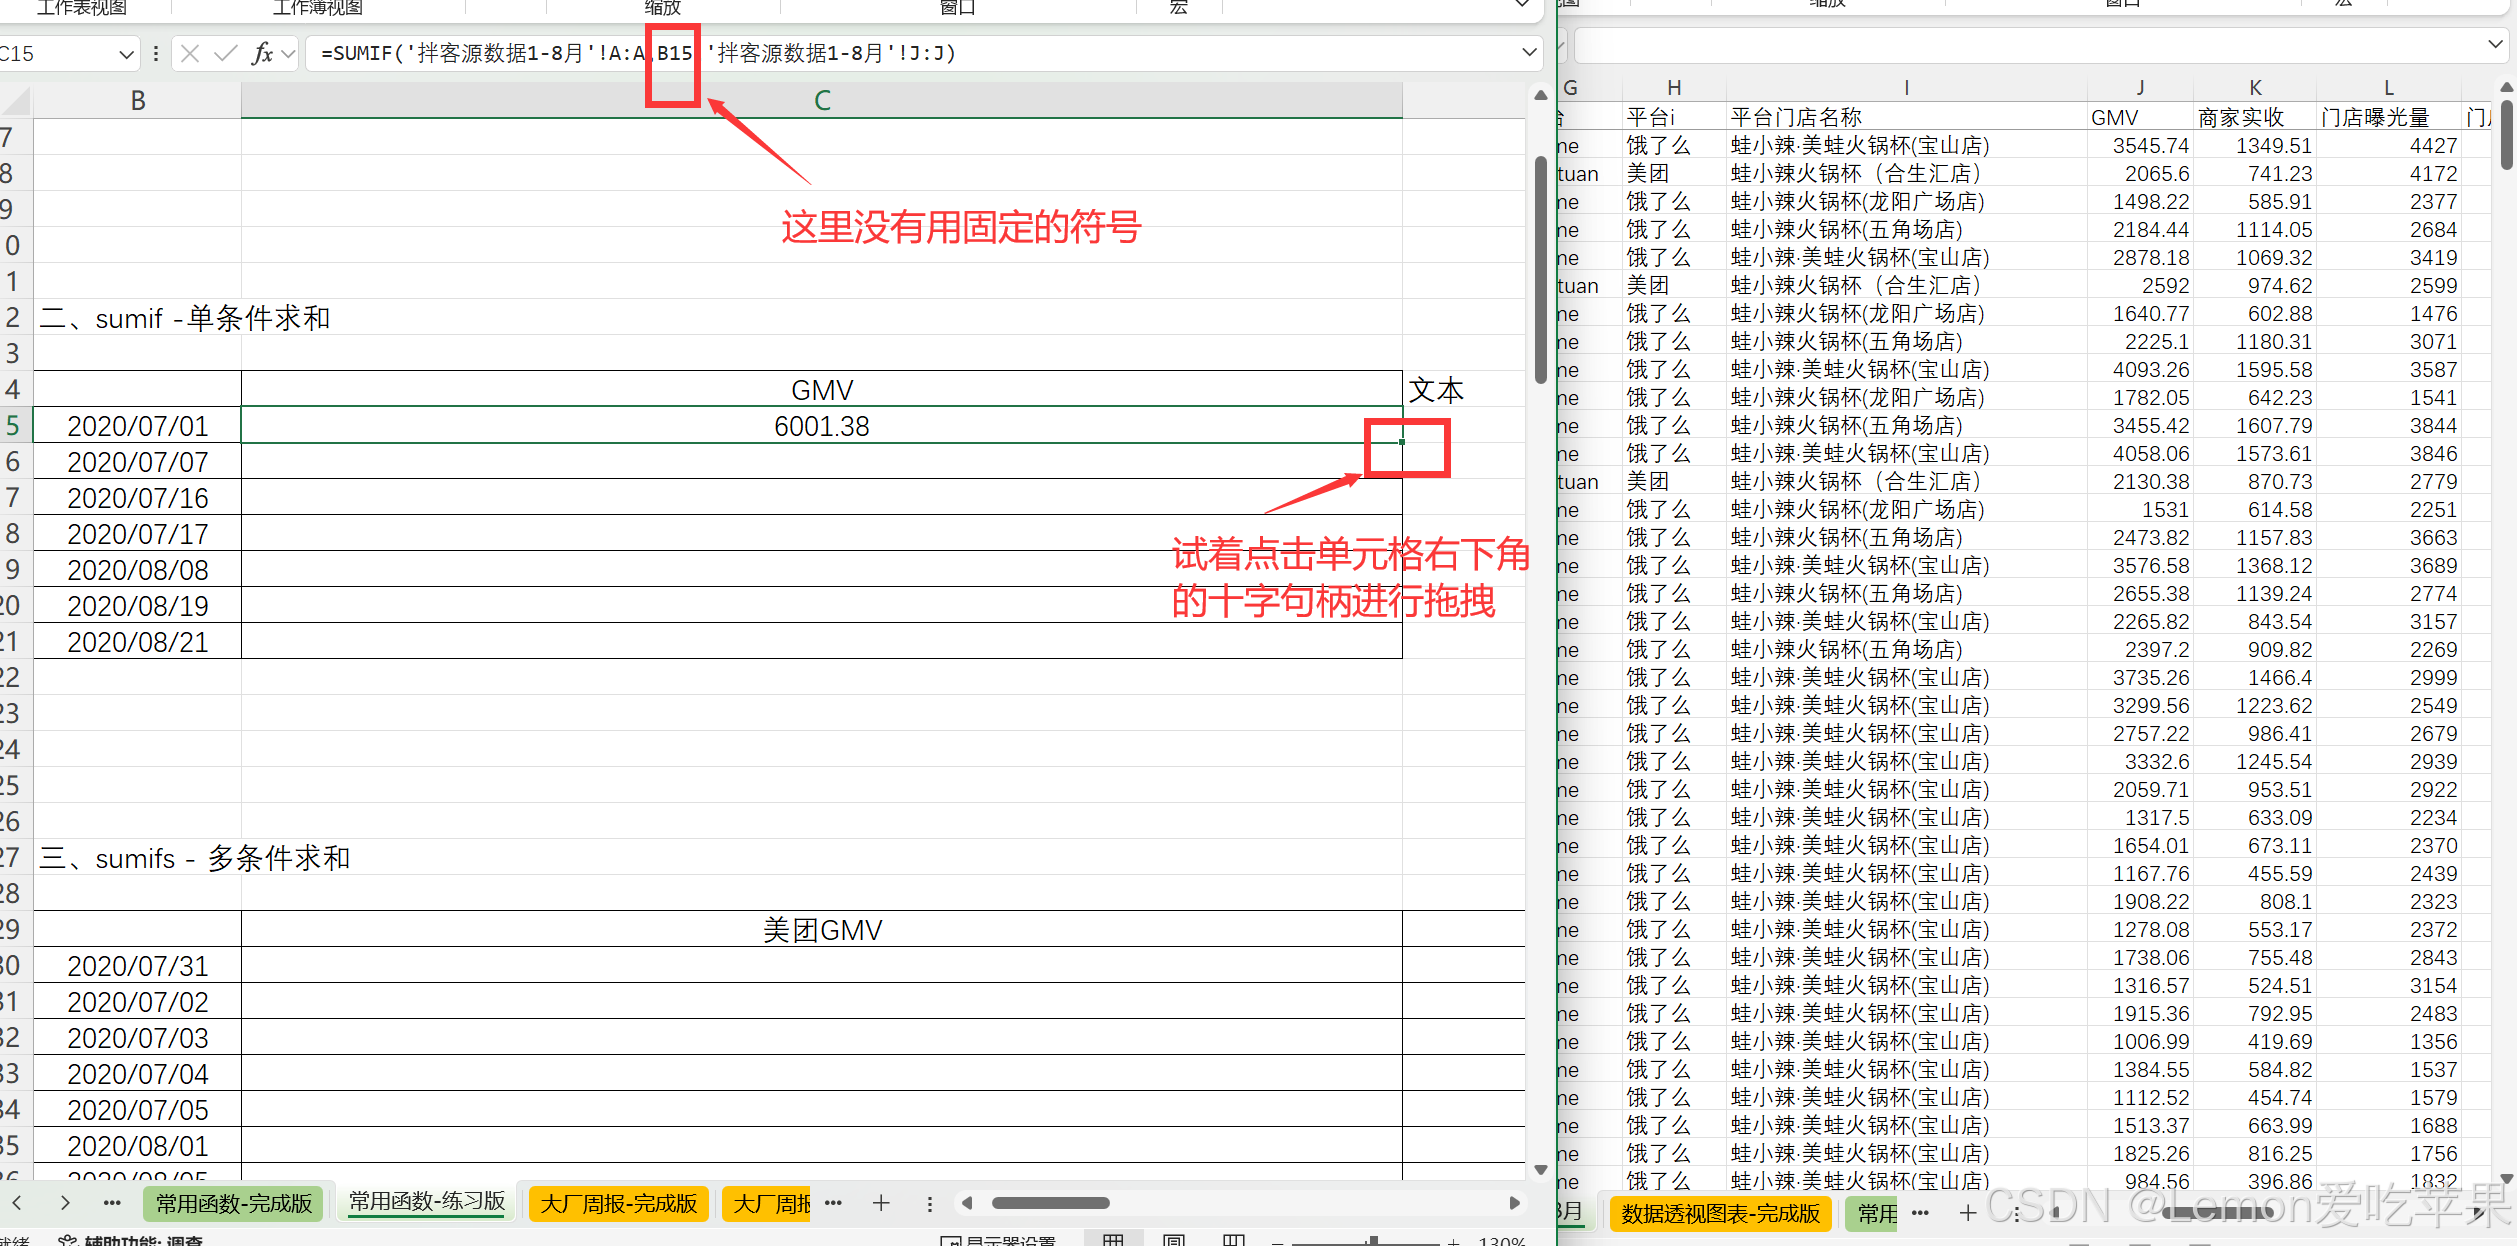The width and height of the screenshot is (2517, 1246).
Task: Open Display Settings in status bar
Action: click(x=998, y=1241)
